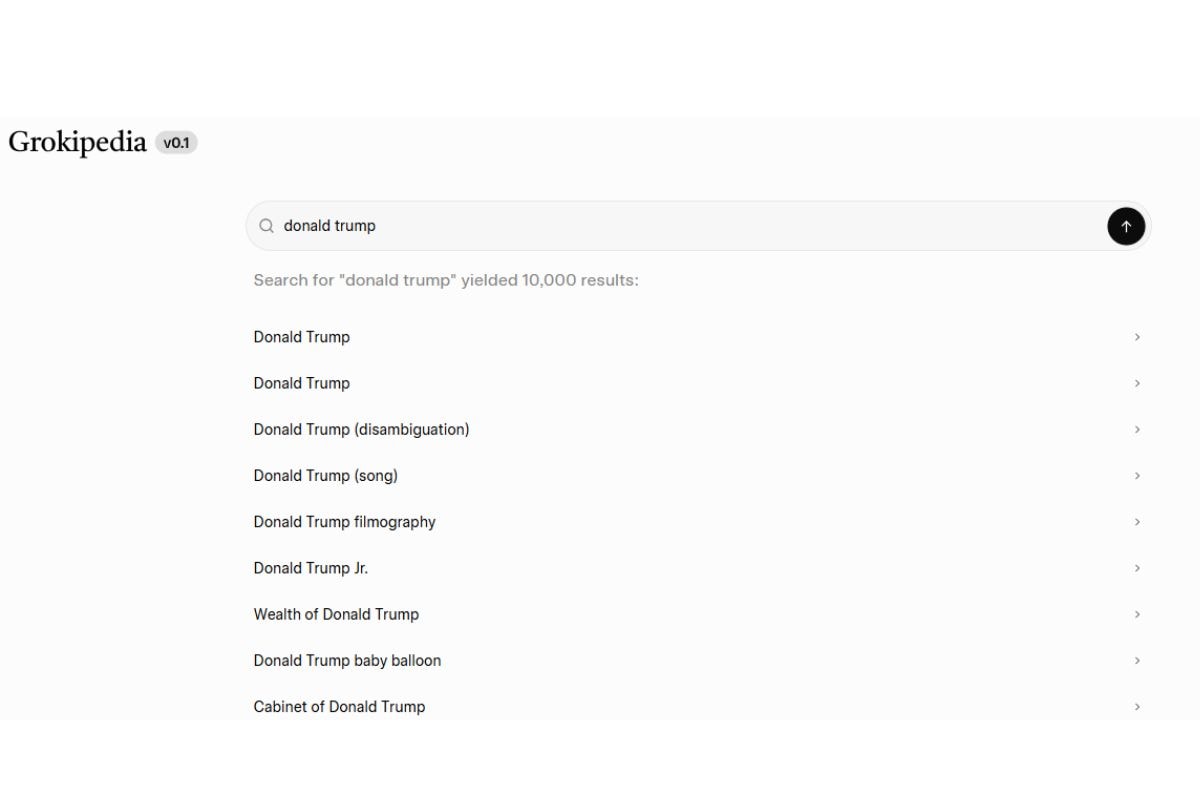Click the chevron beside Donald Trump Jr.
Image resolution: width=1200 pixels, height=800 pixels.
click(x=1137, y=567)
